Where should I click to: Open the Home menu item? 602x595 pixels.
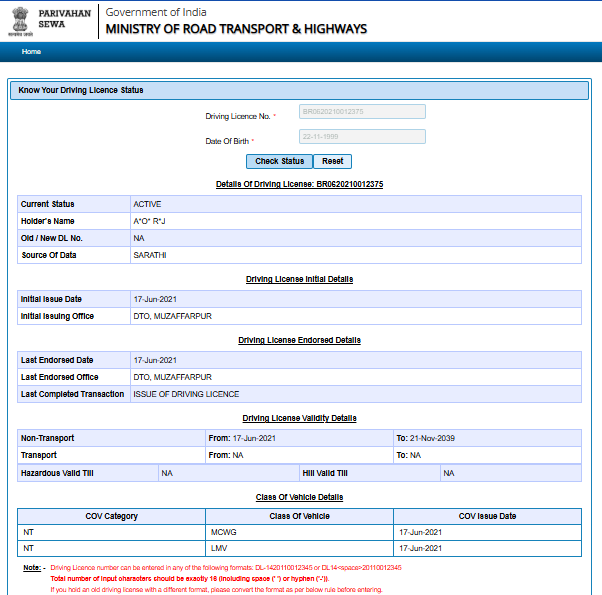click(31, 51)
